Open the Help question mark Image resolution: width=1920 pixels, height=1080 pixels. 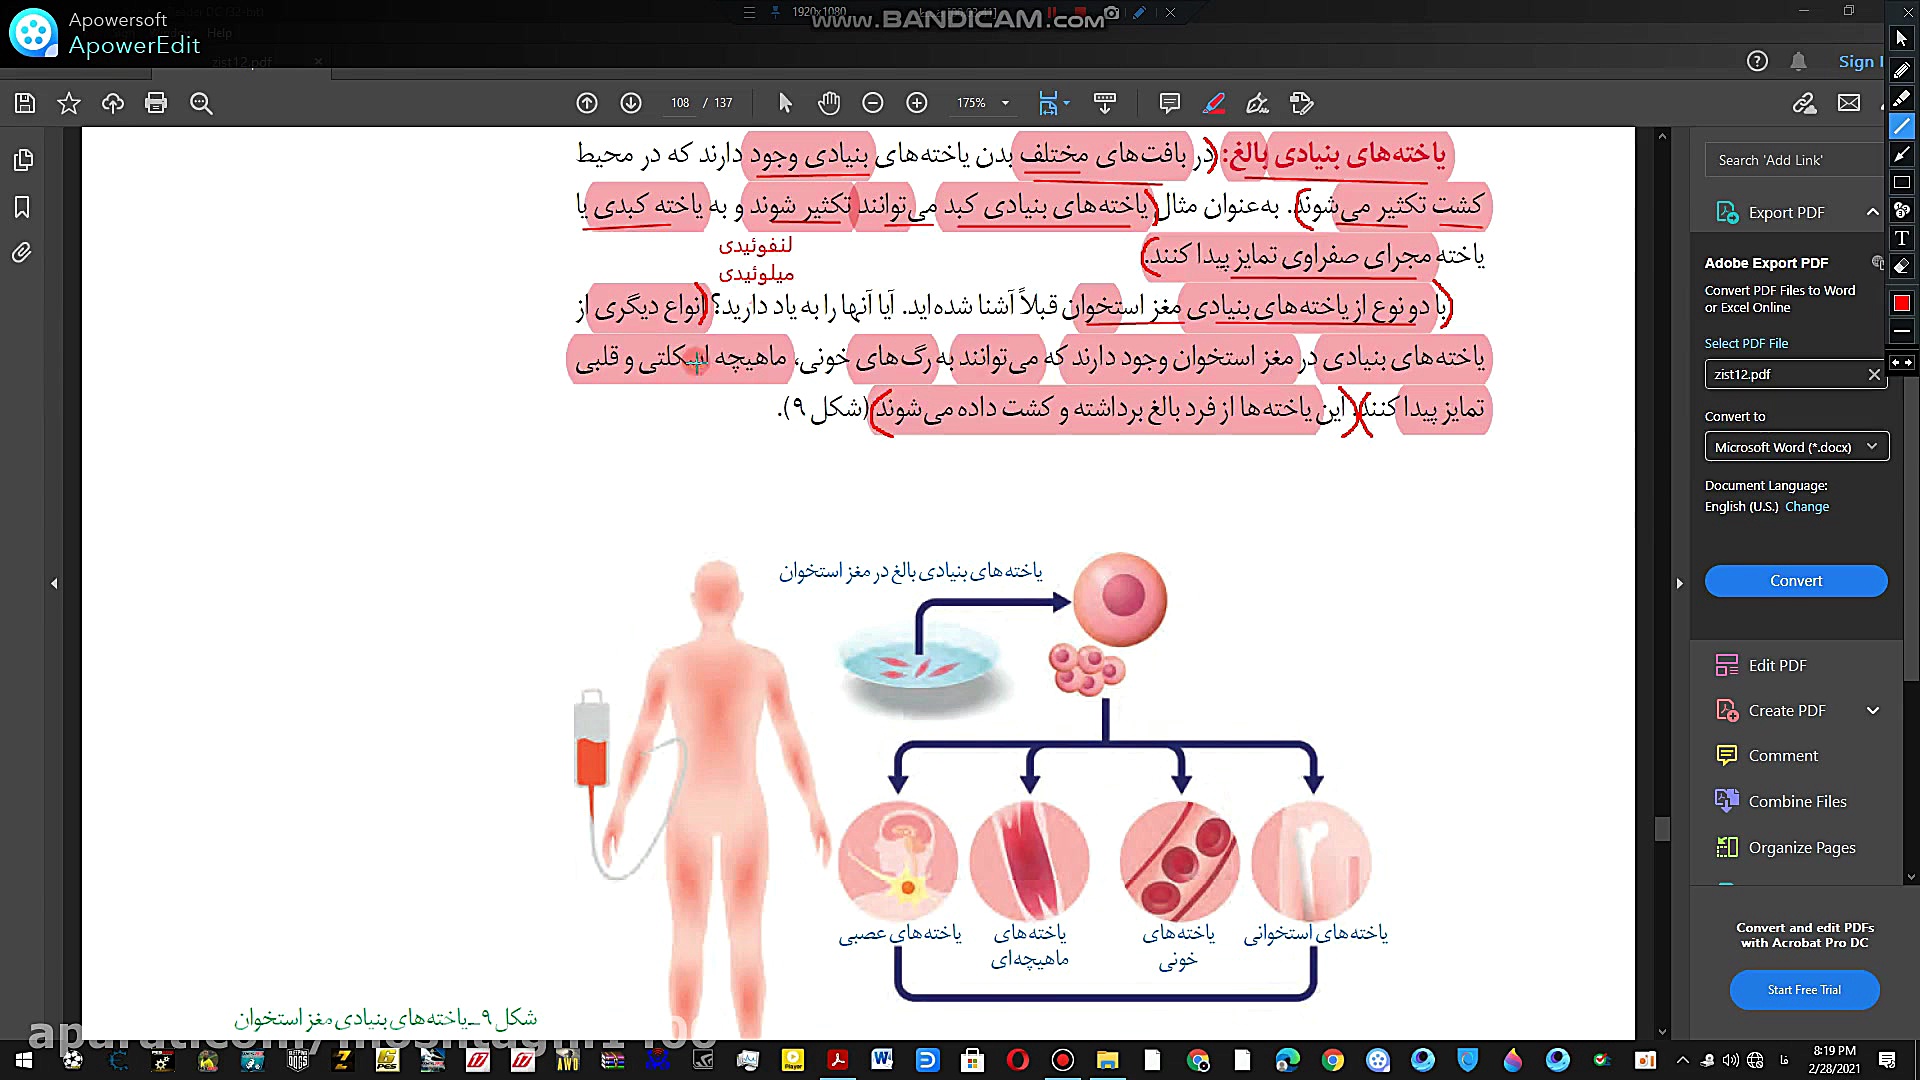[1757, 61]
